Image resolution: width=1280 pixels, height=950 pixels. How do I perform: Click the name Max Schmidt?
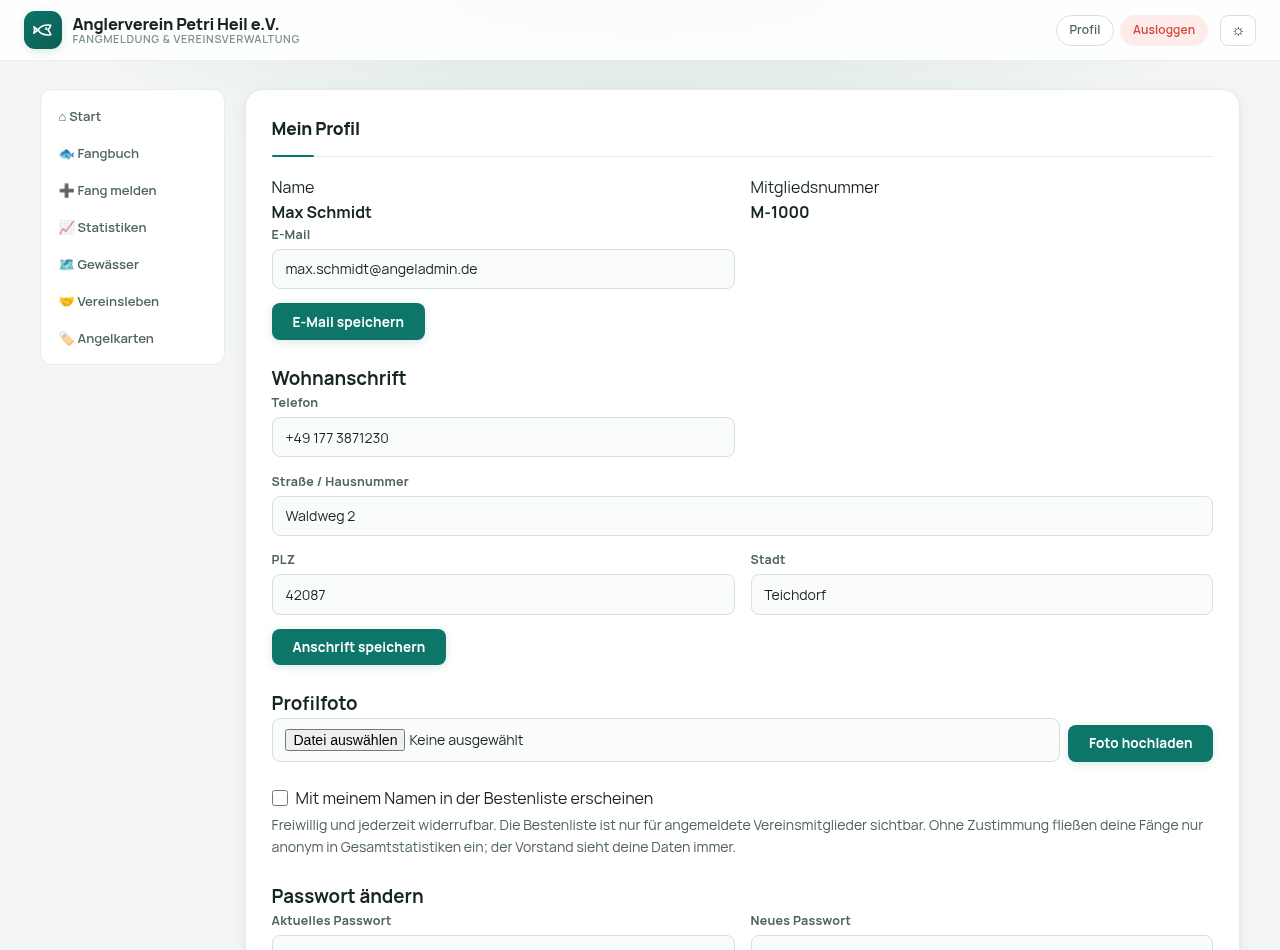pos(322,212)
